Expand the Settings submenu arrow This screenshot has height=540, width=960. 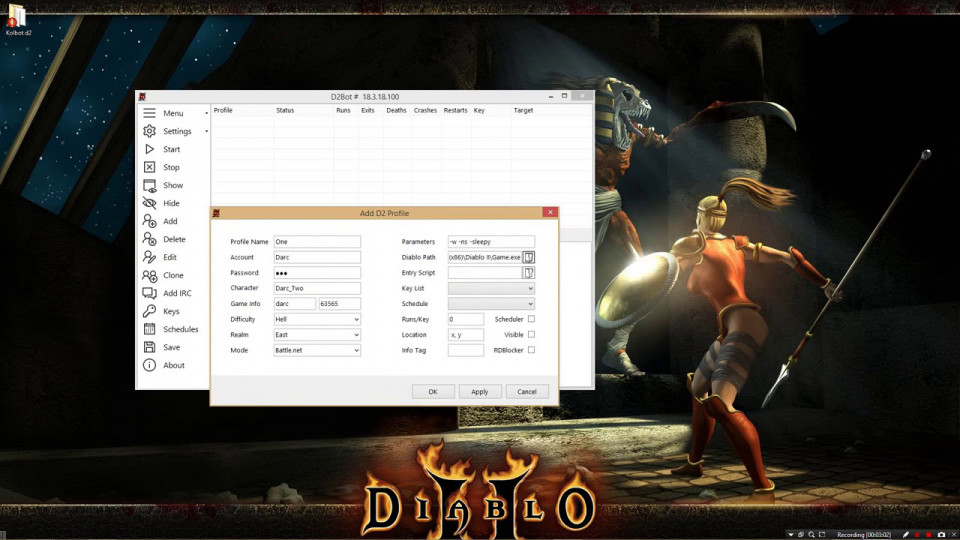click(206, 131)
